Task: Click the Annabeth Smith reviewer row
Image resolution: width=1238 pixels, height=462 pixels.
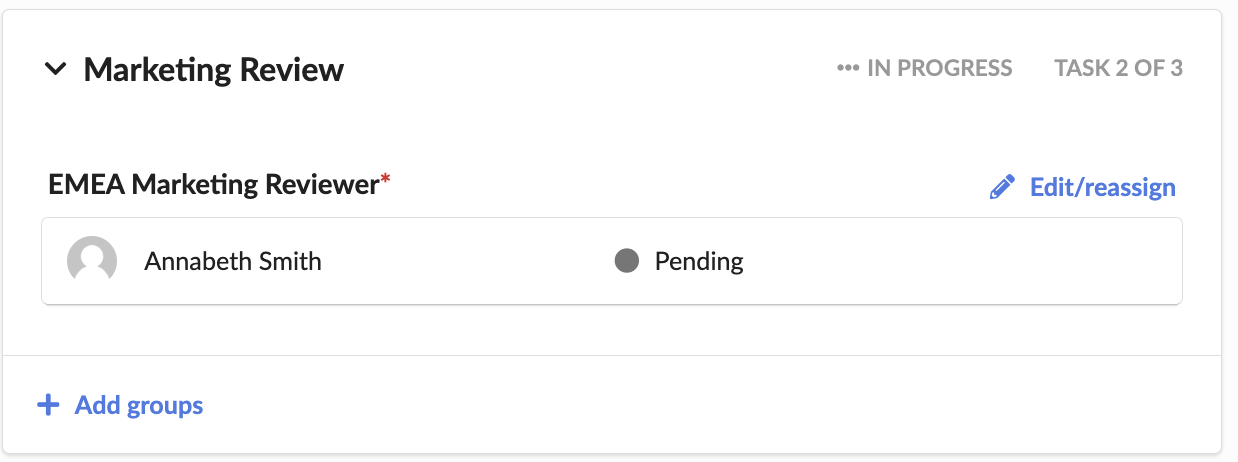Action: coord(612,261)
